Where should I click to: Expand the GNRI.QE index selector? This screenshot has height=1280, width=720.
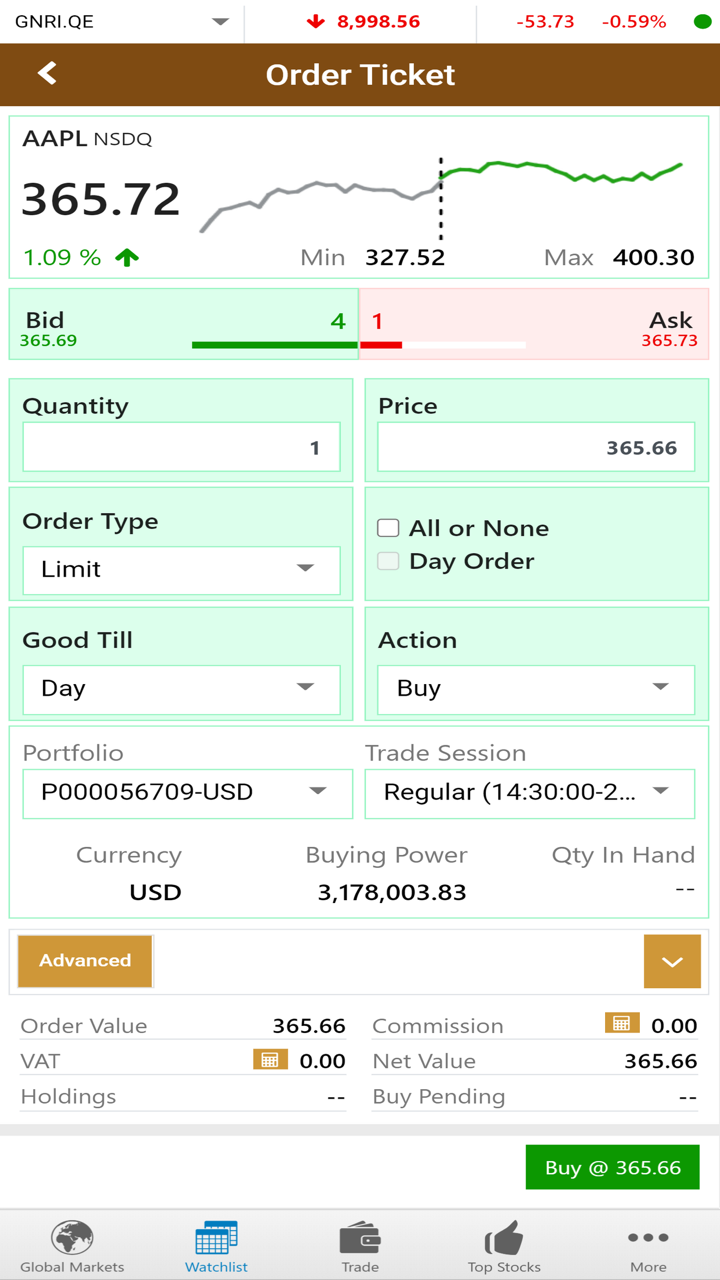point(220,21)
